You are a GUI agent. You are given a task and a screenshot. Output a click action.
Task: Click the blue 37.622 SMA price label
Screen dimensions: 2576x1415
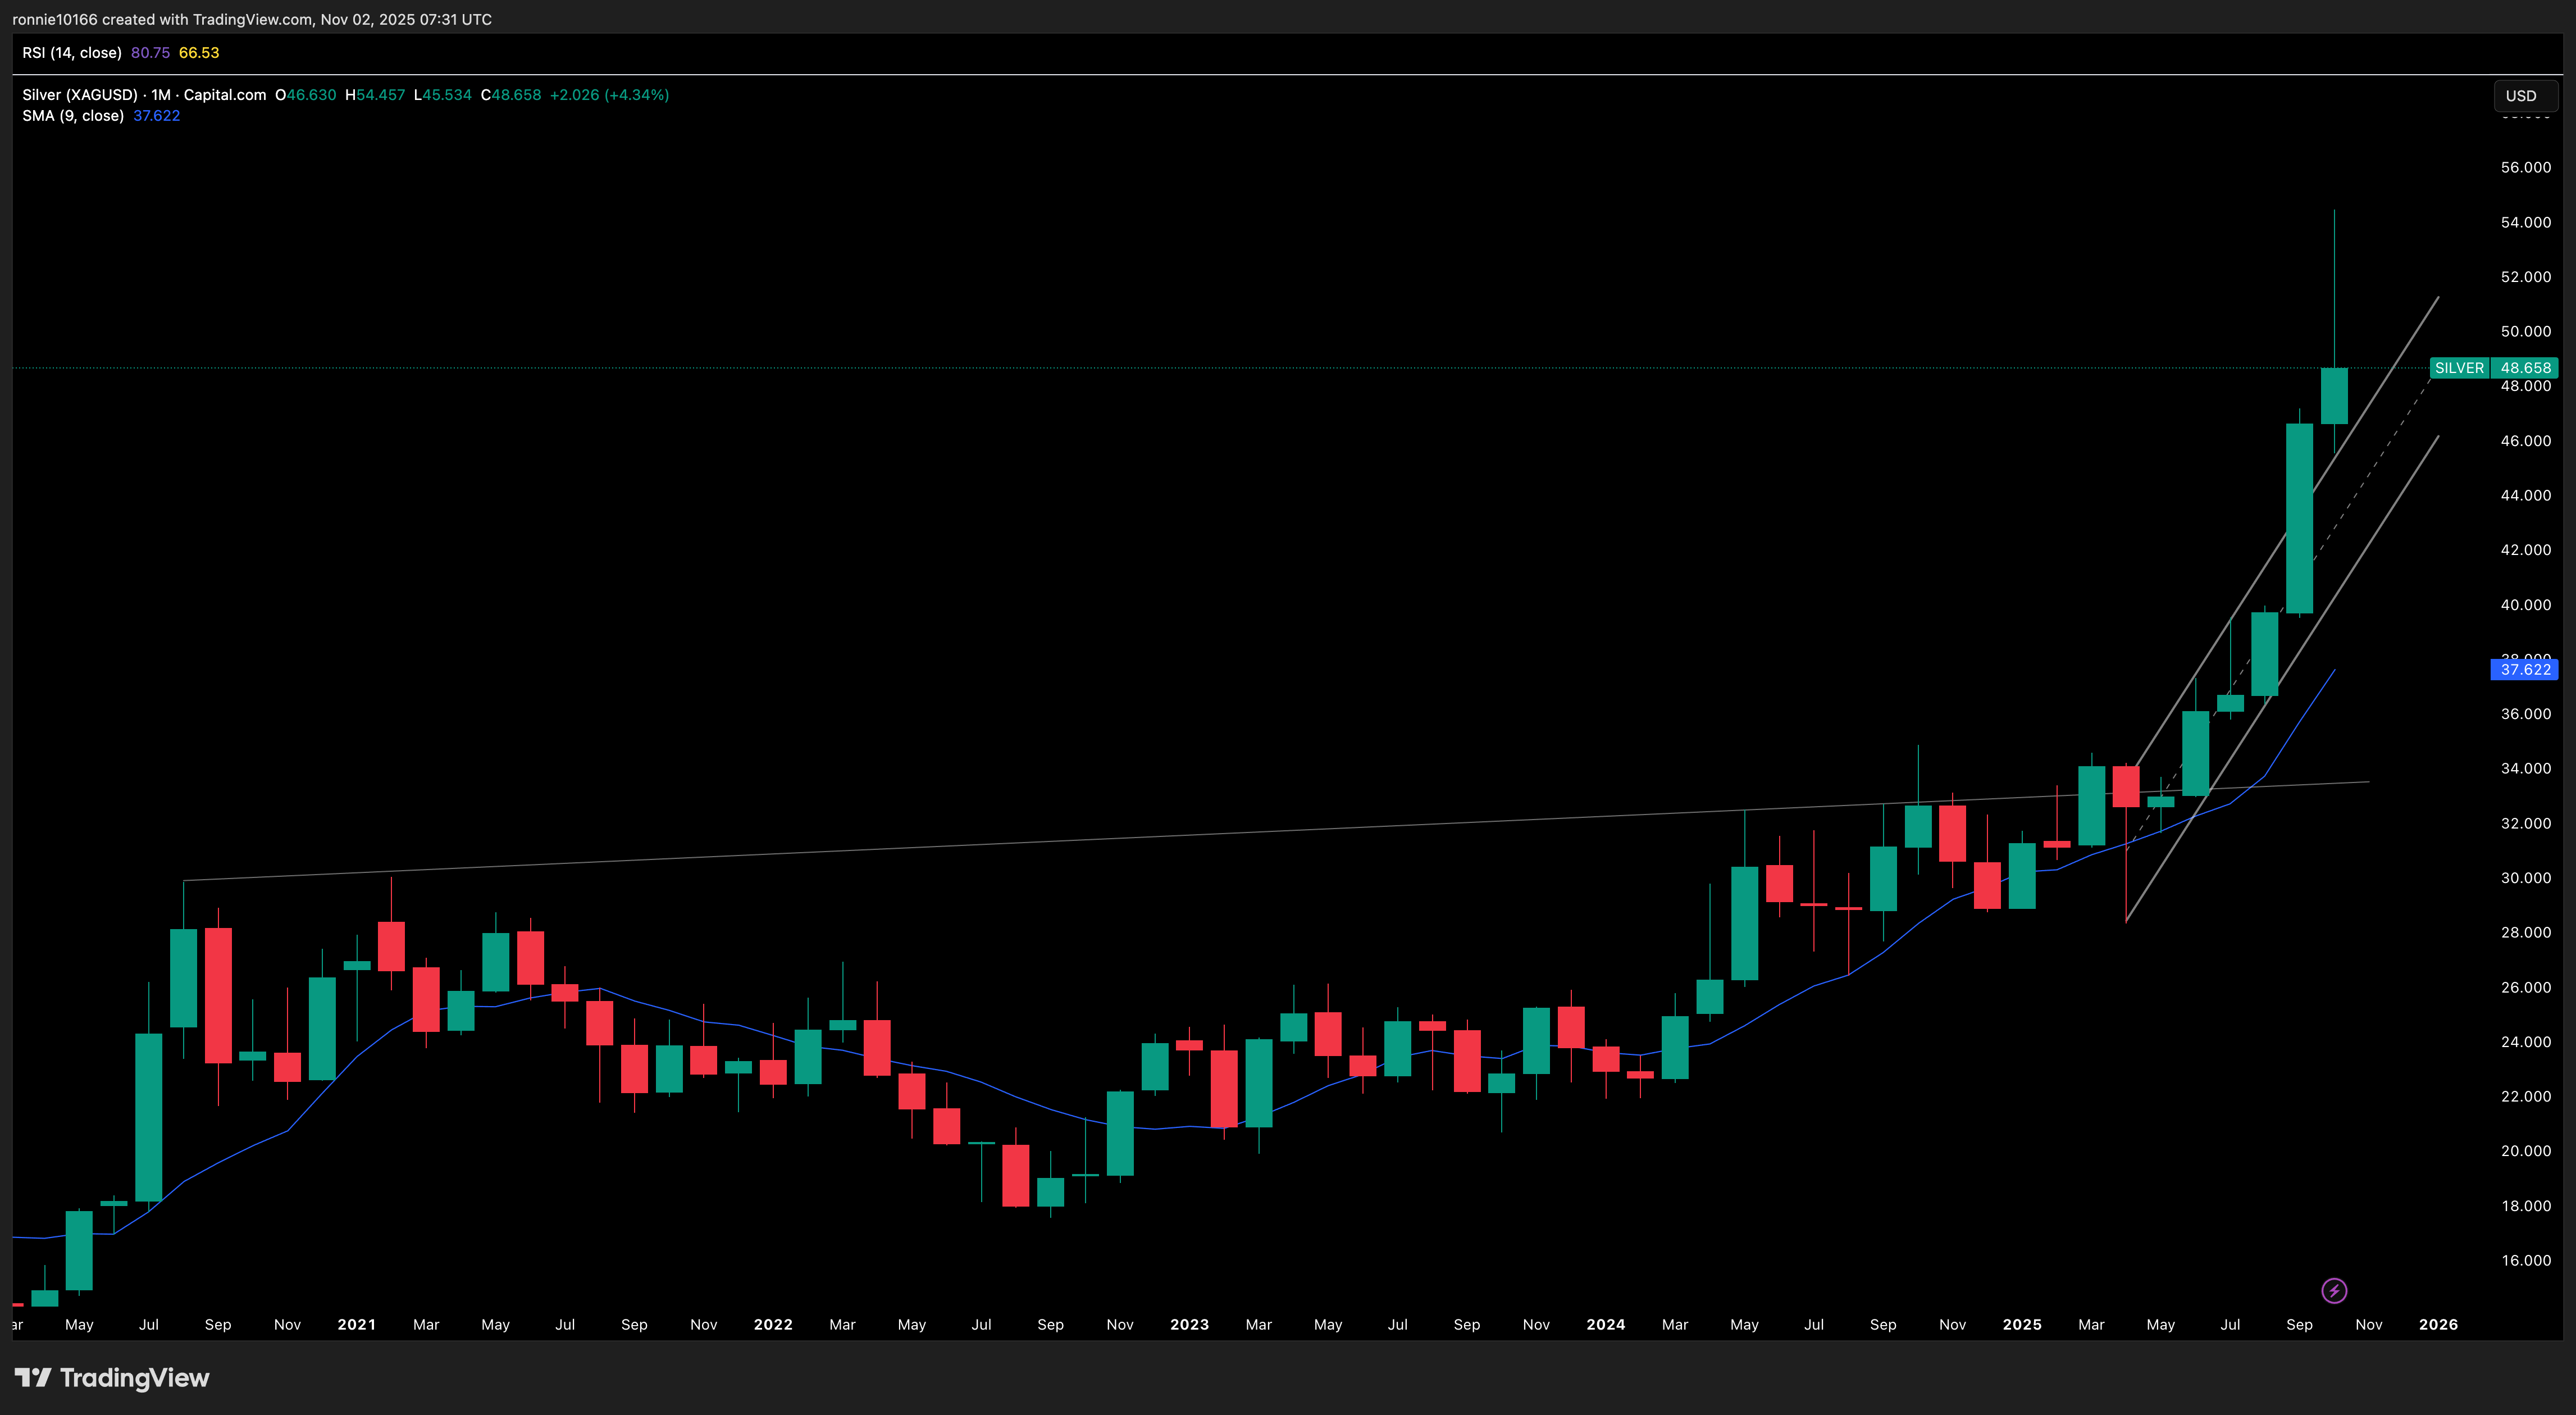2524,670
